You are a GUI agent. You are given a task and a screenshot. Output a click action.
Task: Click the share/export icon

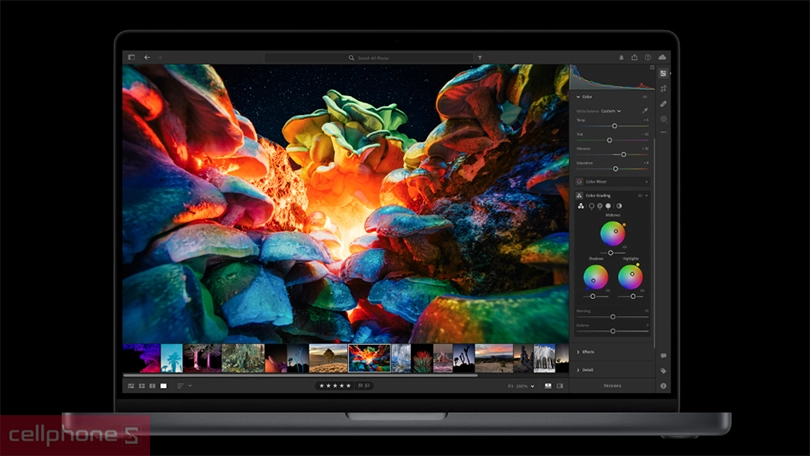634,57
